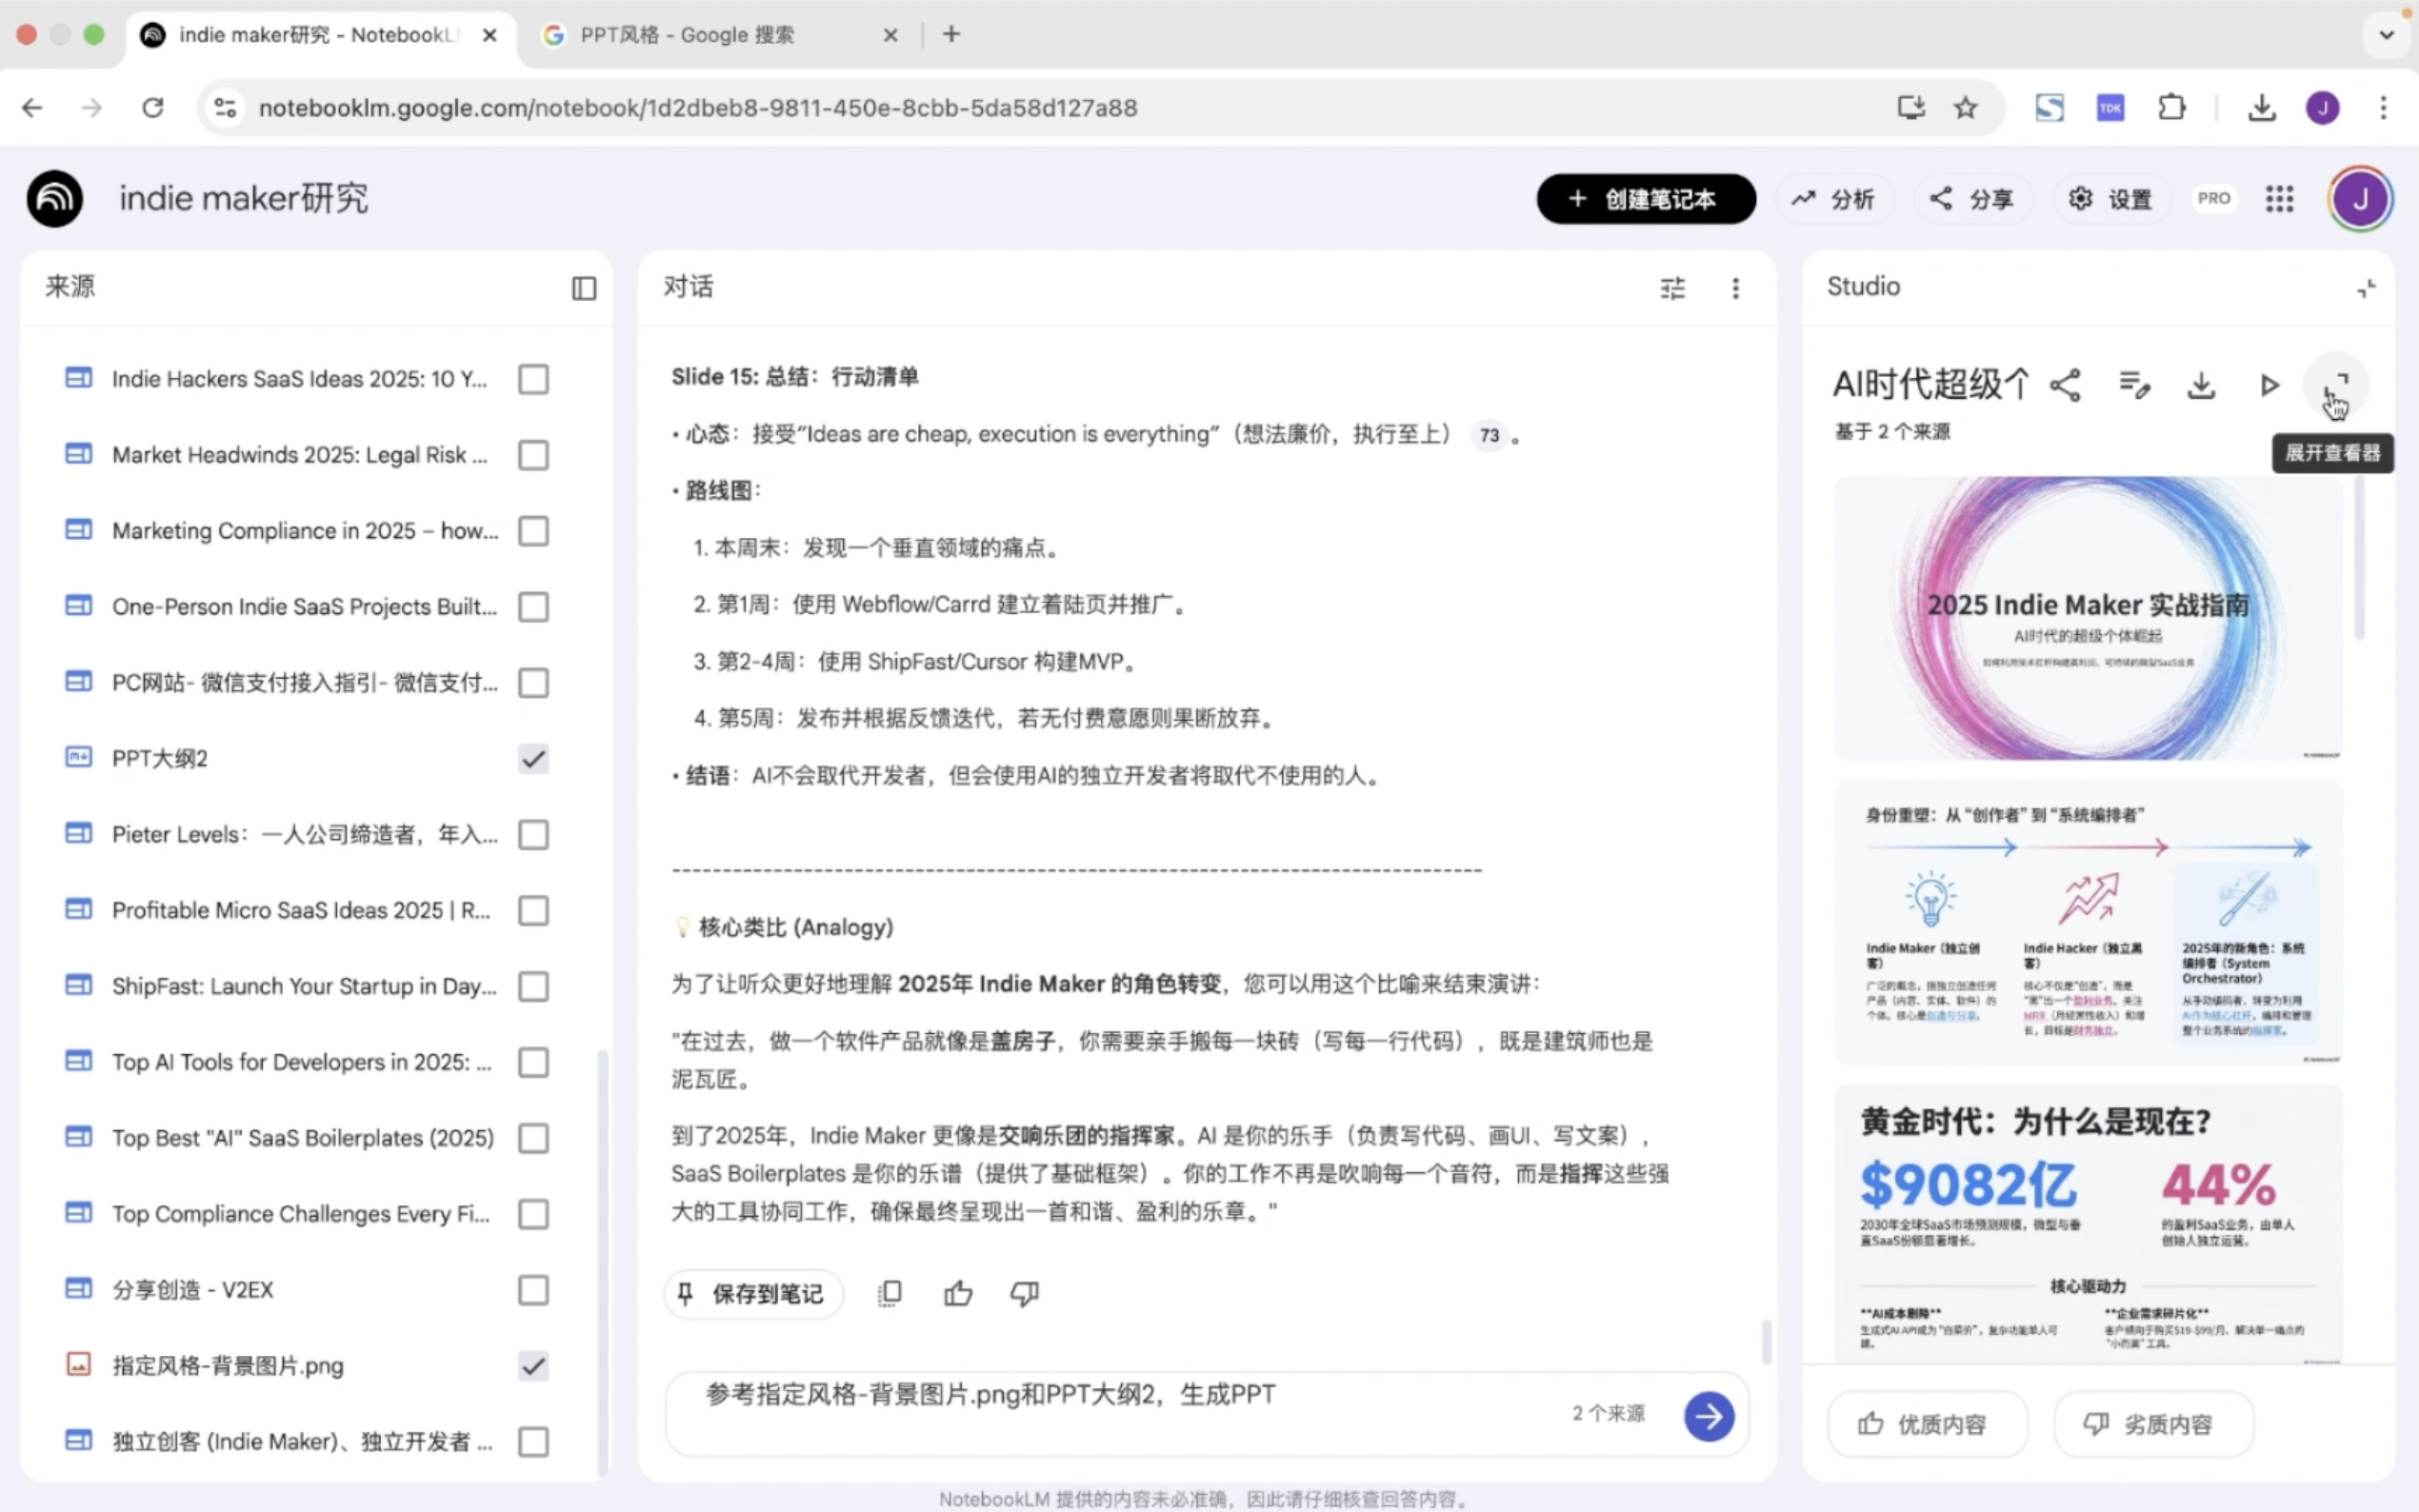Collapse the sources panel sidebar icon
This screenshot has height=1512, width=2419.
pyautogui.click(x=584, y=288)
